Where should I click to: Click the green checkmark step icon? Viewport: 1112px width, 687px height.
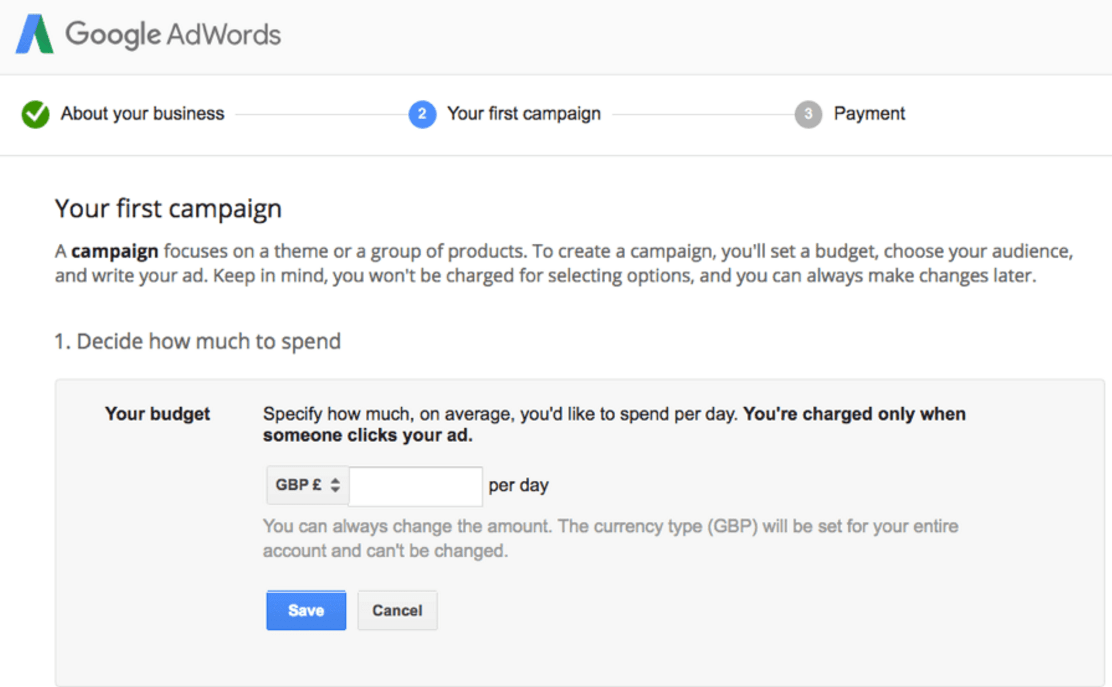(36, 115)
